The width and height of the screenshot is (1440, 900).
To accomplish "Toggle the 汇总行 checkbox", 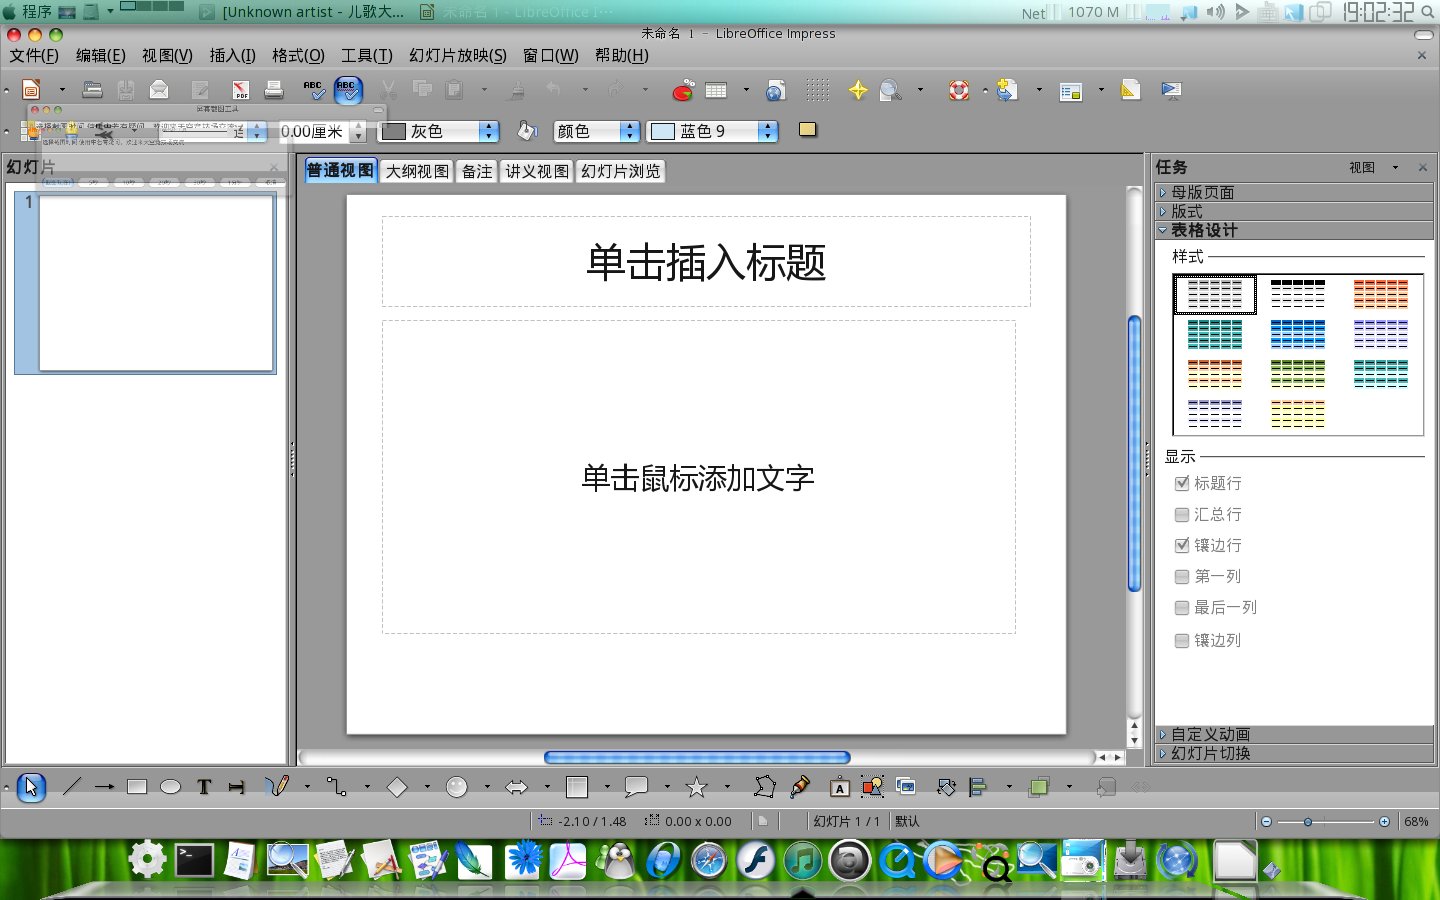I will 1182,514.
